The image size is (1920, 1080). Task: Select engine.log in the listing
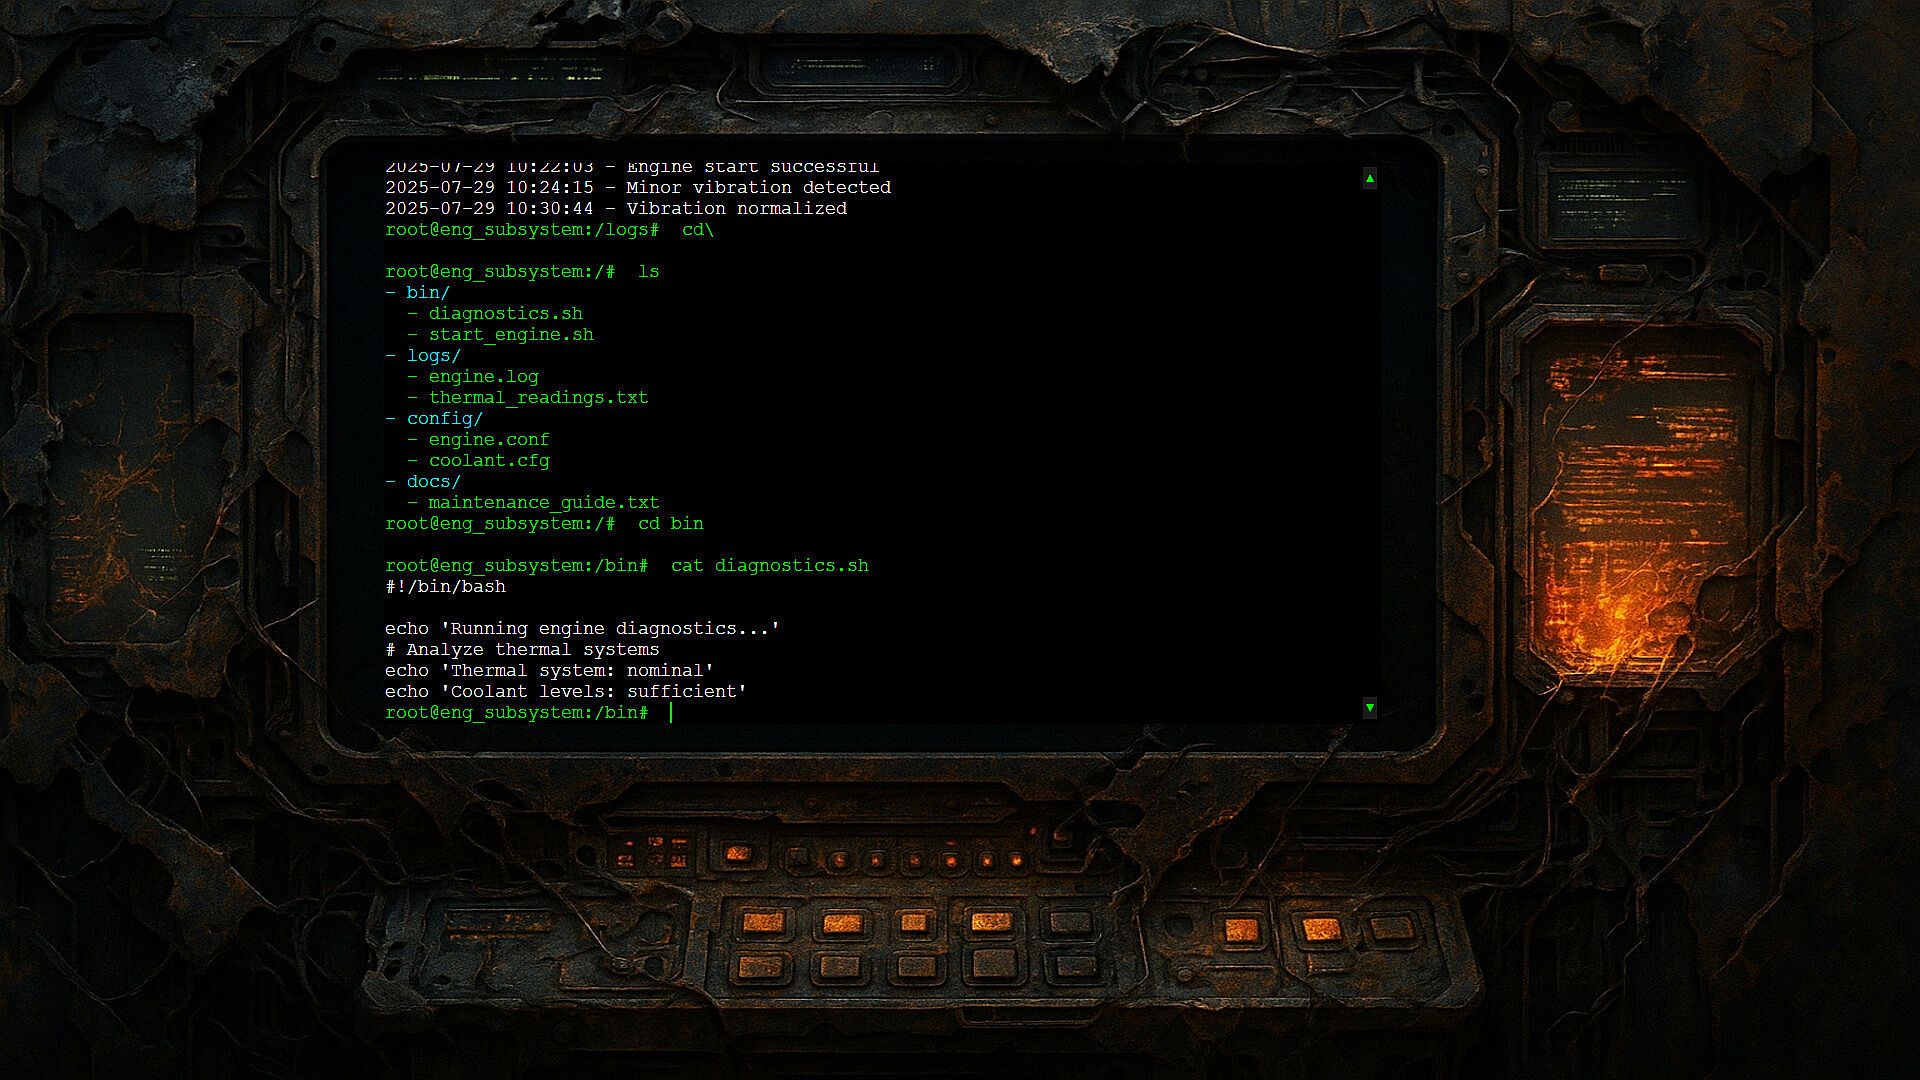pos(483,377)
